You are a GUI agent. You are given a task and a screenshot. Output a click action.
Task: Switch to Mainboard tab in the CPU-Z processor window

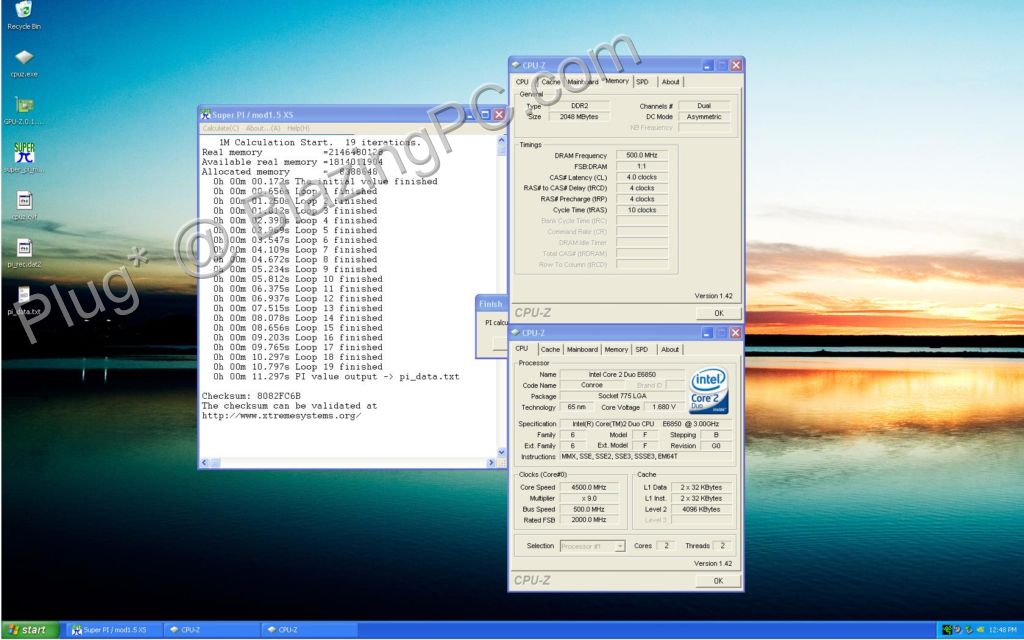pos(582,349)
